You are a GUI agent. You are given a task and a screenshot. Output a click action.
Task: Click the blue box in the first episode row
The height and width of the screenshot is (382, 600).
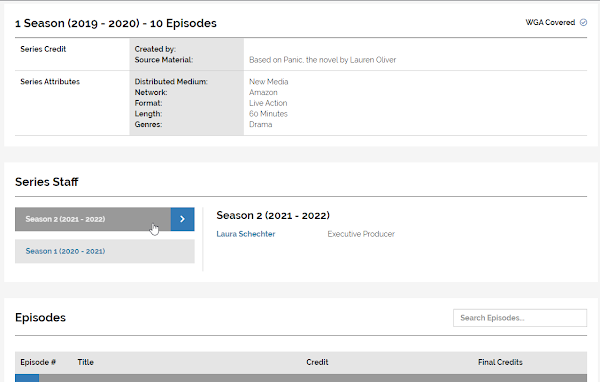(x=27, y=378)
